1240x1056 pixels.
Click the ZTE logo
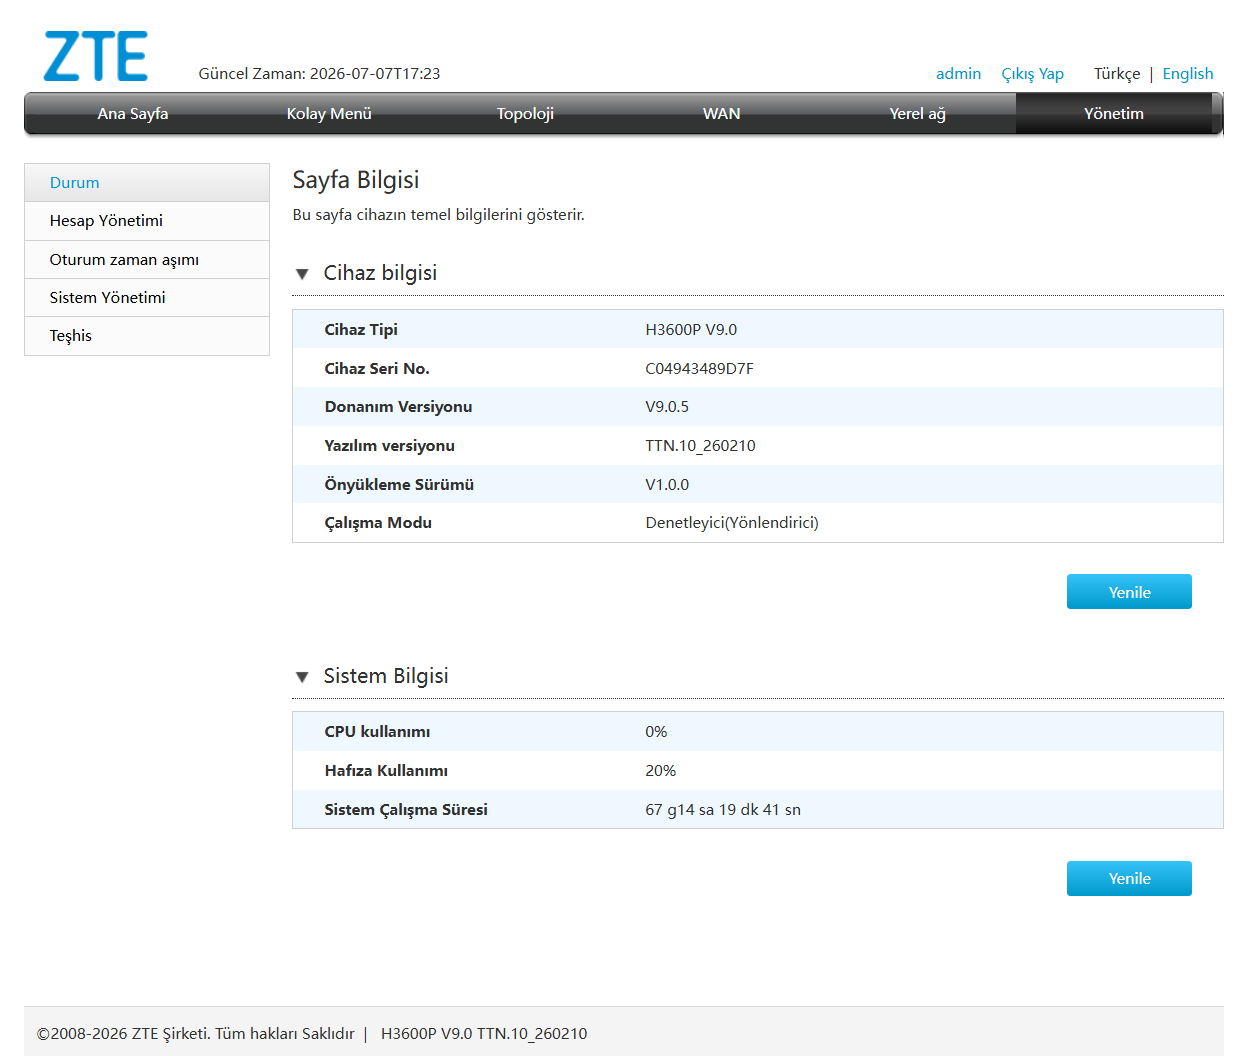96,56
